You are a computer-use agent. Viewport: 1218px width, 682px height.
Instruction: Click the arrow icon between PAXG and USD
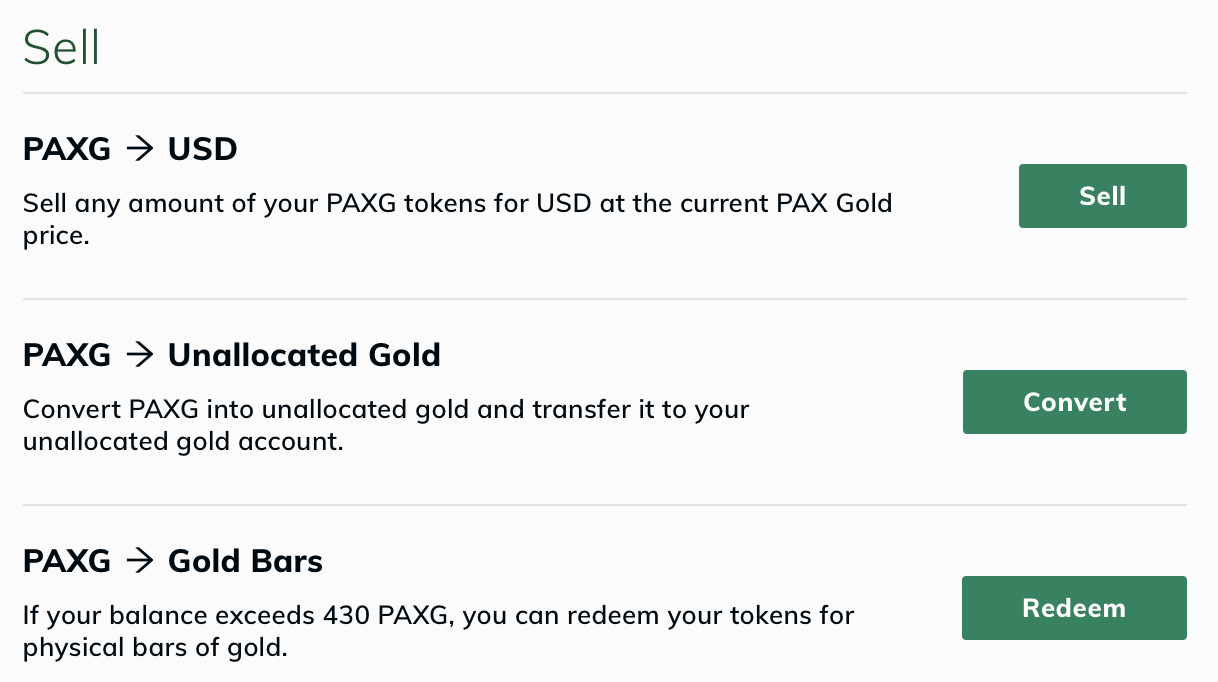tap(140, 150)
